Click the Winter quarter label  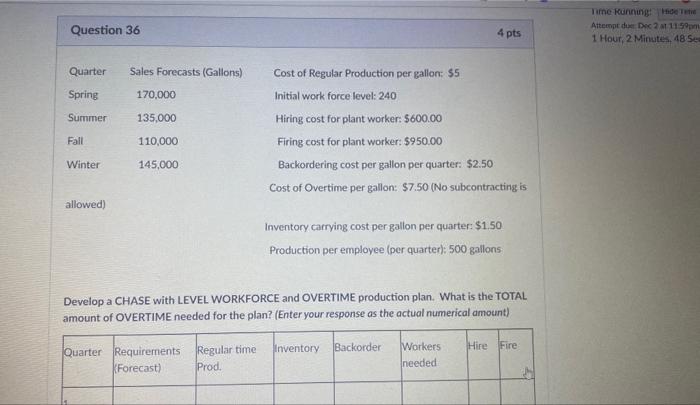tap(83, 164)
